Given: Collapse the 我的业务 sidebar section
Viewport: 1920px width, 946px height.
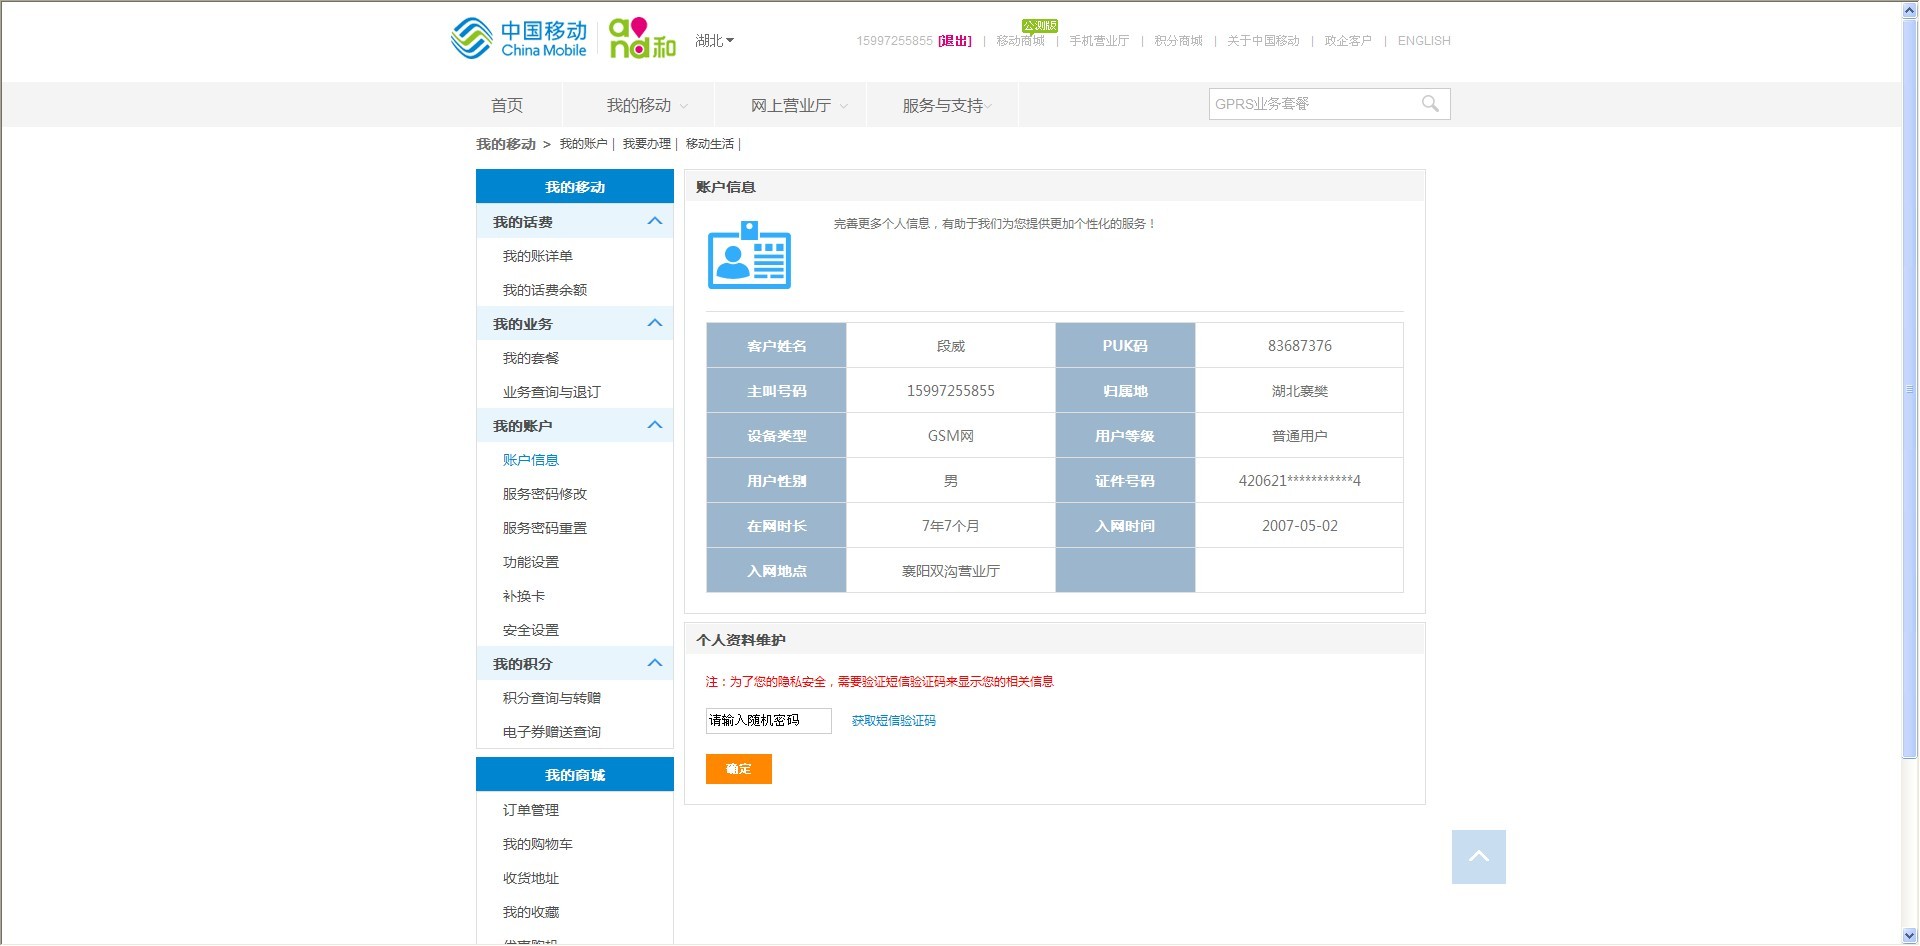Looking at the screenshot, I should pos(655,323).
